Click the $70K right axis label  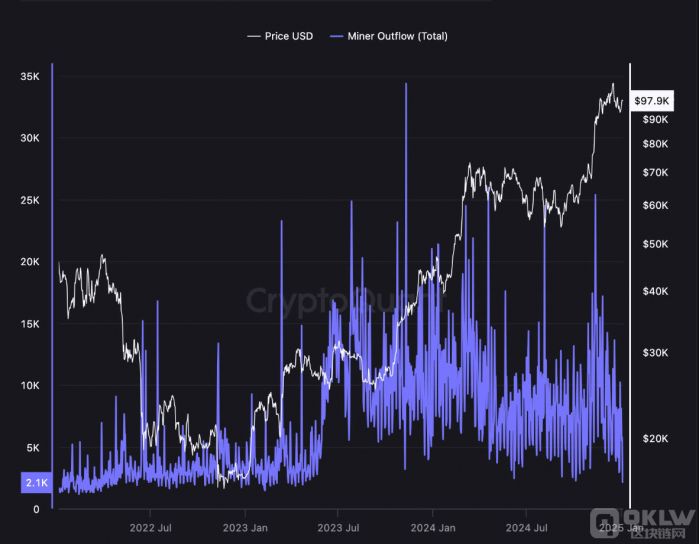pyautogui.click(x=655, y=172)
